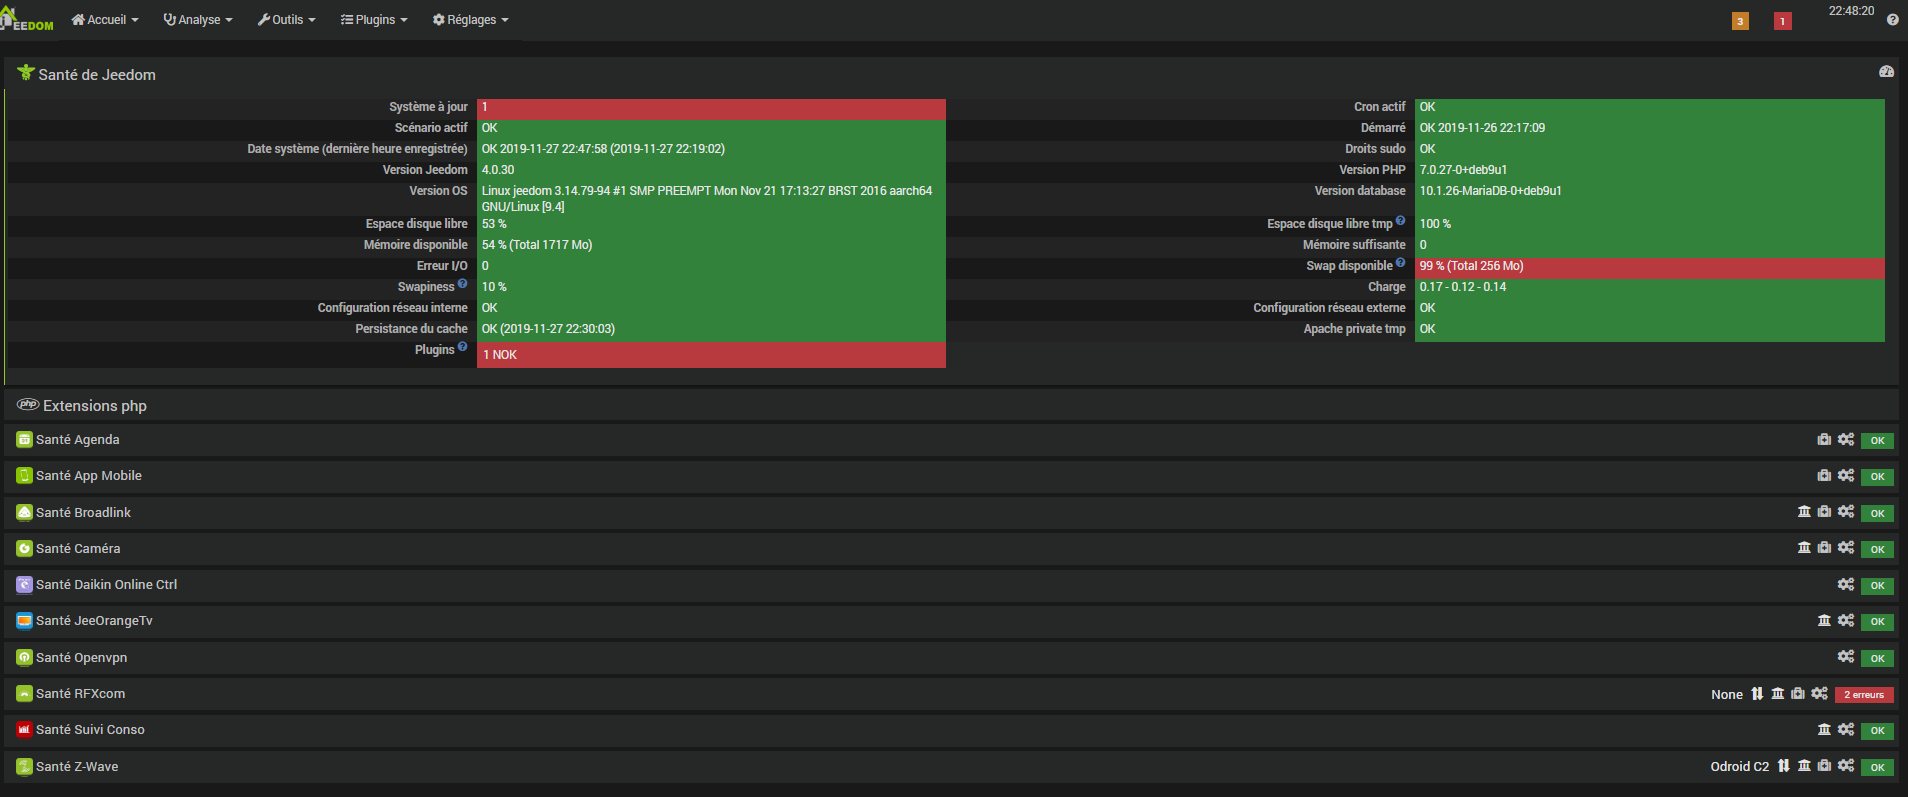Image resolution: width=1908 pixels, height=797 pixels.
Task: Click the red message badge showing 1
Action: coord(1782,21)
